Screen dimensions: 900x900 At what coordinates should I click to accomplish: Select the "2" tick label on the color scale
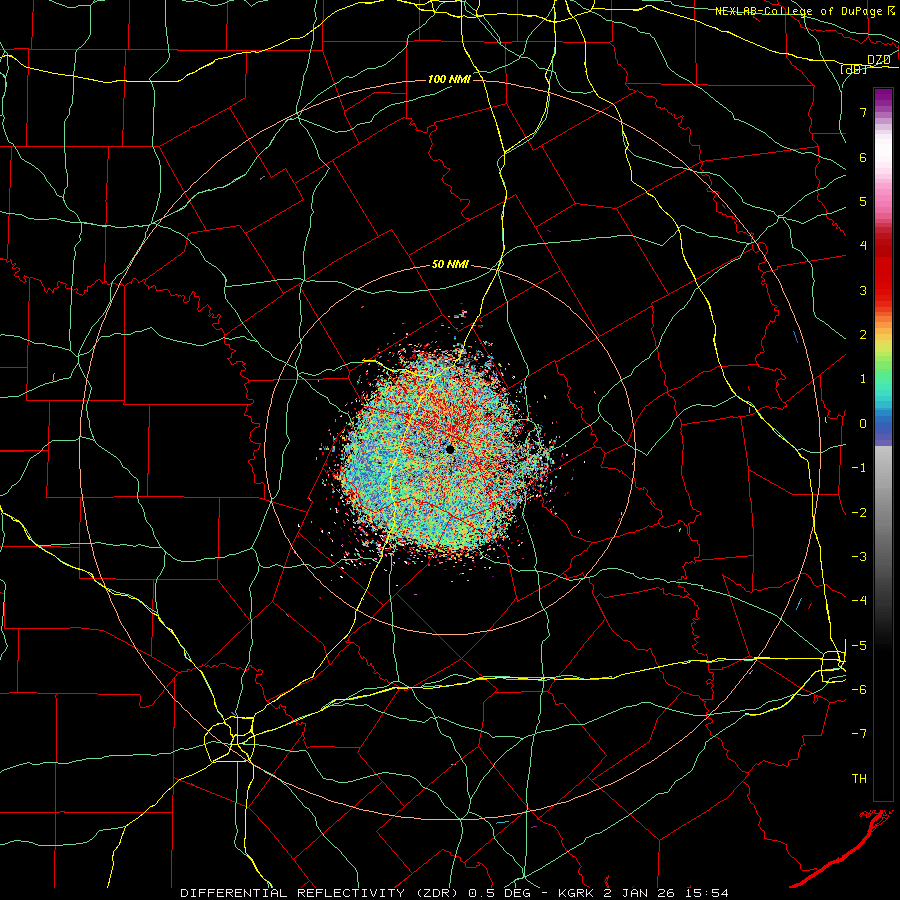[863, 335]
